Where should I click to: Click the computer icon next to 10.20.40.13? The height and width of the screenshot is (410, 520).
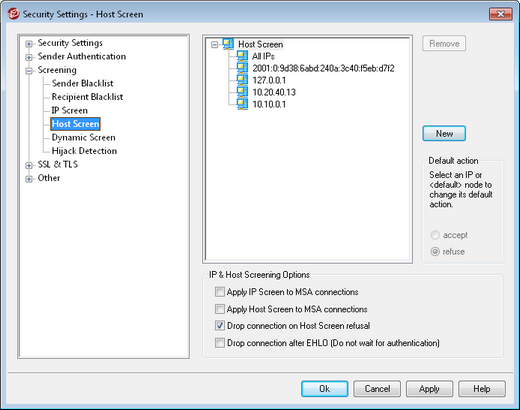[x=242, y=92]
